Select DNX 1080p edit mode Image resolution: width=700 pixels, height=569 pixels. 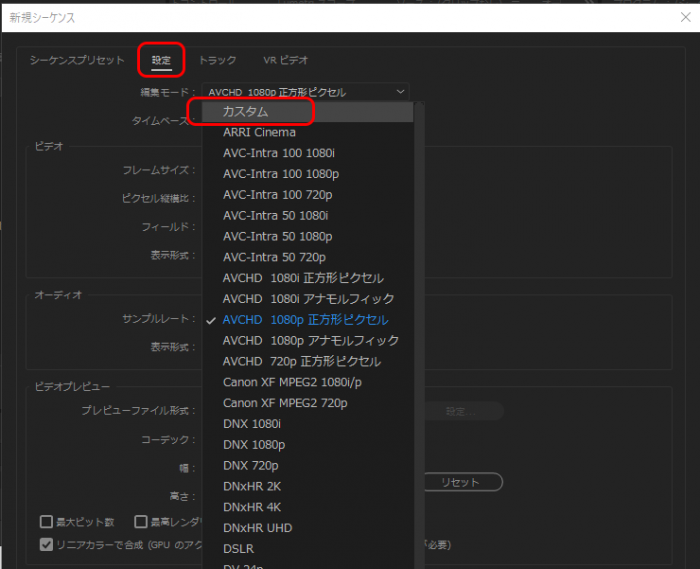pos(307,445)
